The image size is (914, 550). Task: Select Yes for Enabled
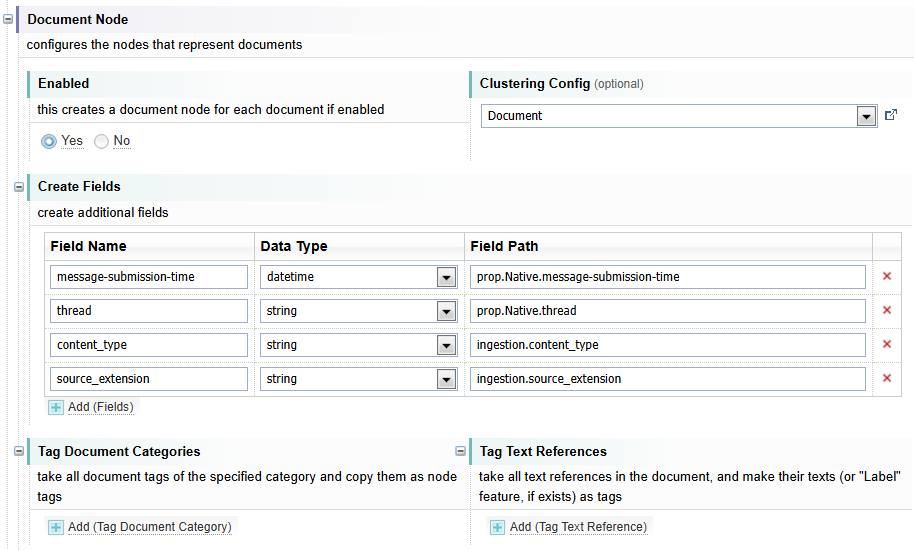(x=49, y=142)
